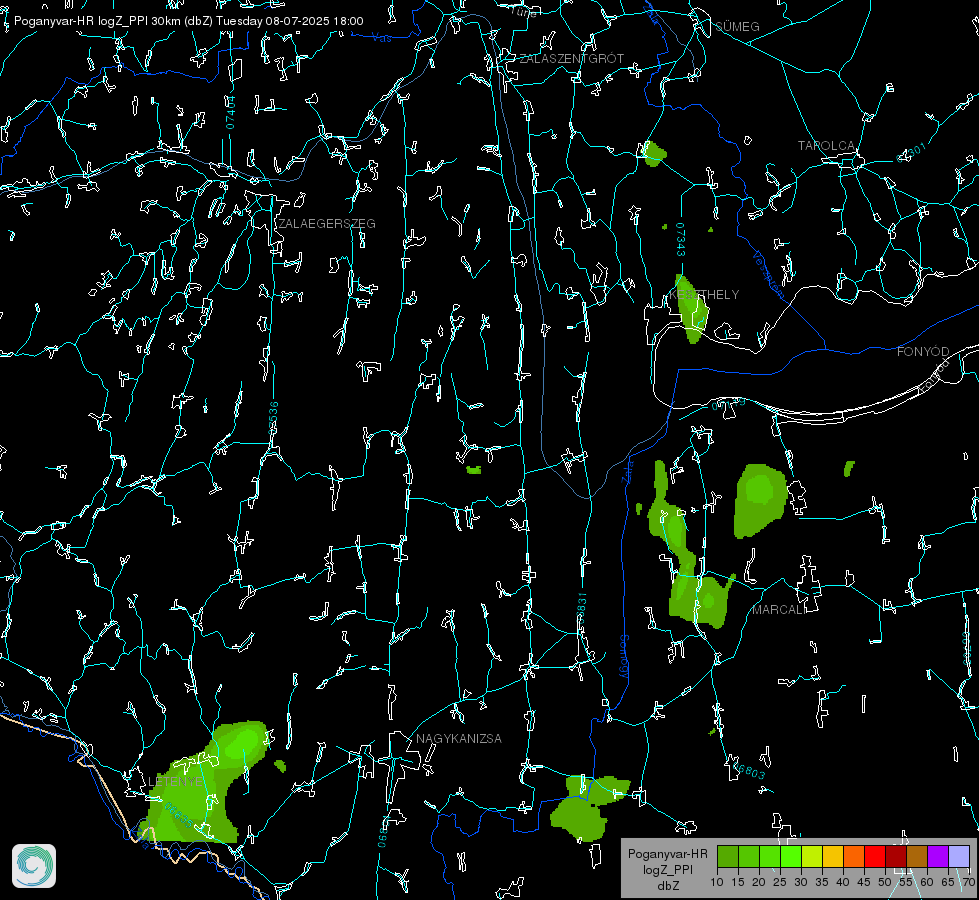Click the ZALAEGERSZEG city label
The image size is (979, 900).
tap(327, 224)
